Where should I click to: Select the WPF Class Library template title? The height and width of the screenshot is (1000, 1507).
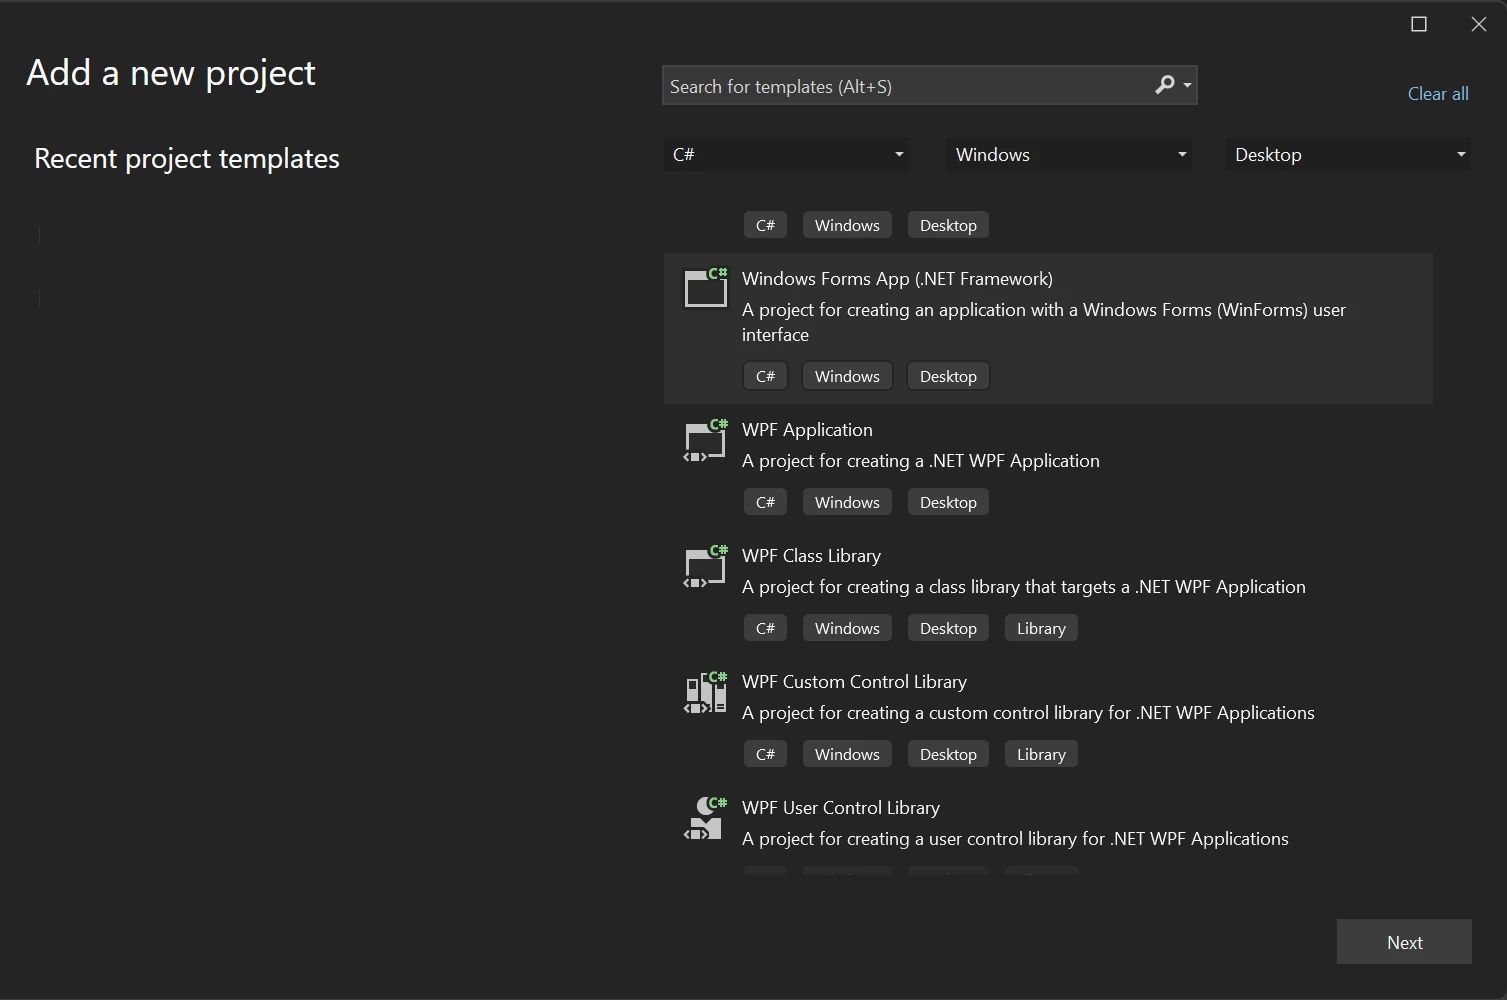(x=811, y=556)
